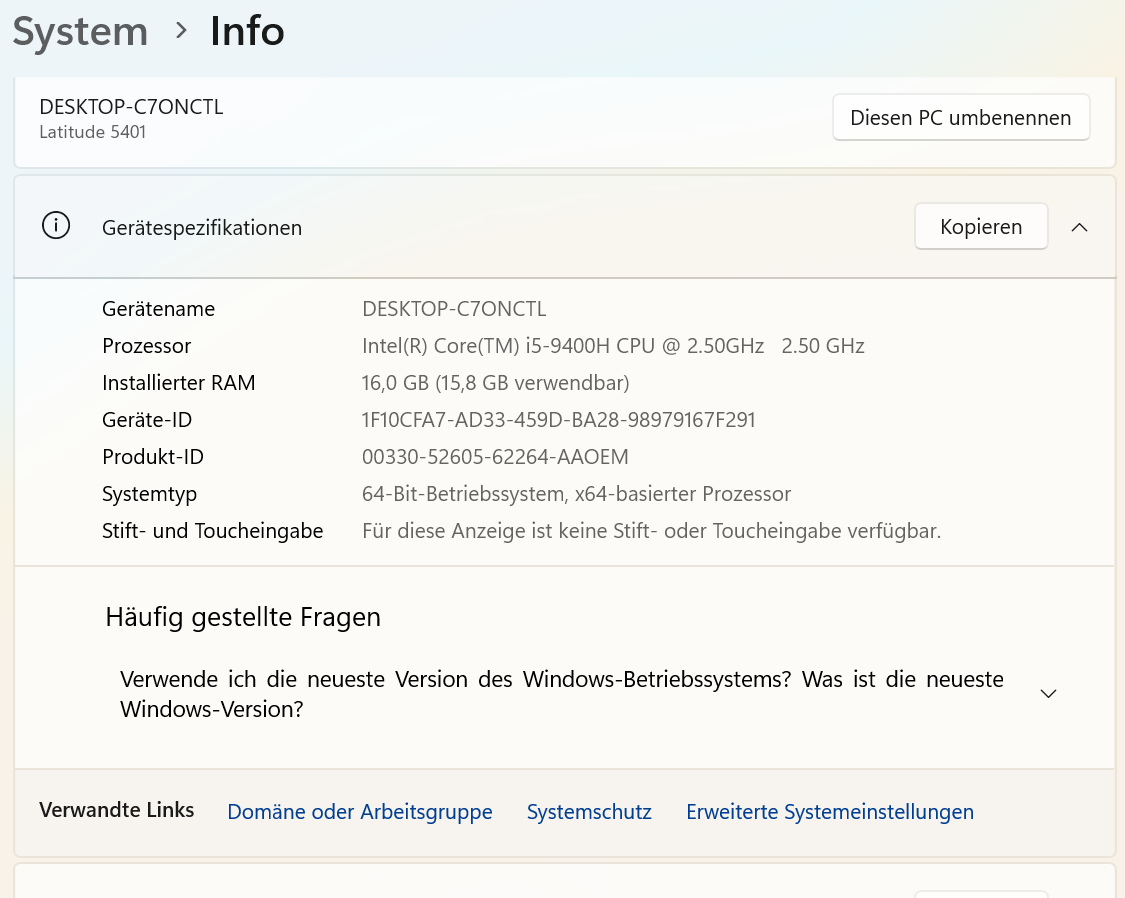The width and height of the screenshot is (1125, 898).
Task: Click the Systemtyp label
Action: pyautogui.click(x=149, y=494)
